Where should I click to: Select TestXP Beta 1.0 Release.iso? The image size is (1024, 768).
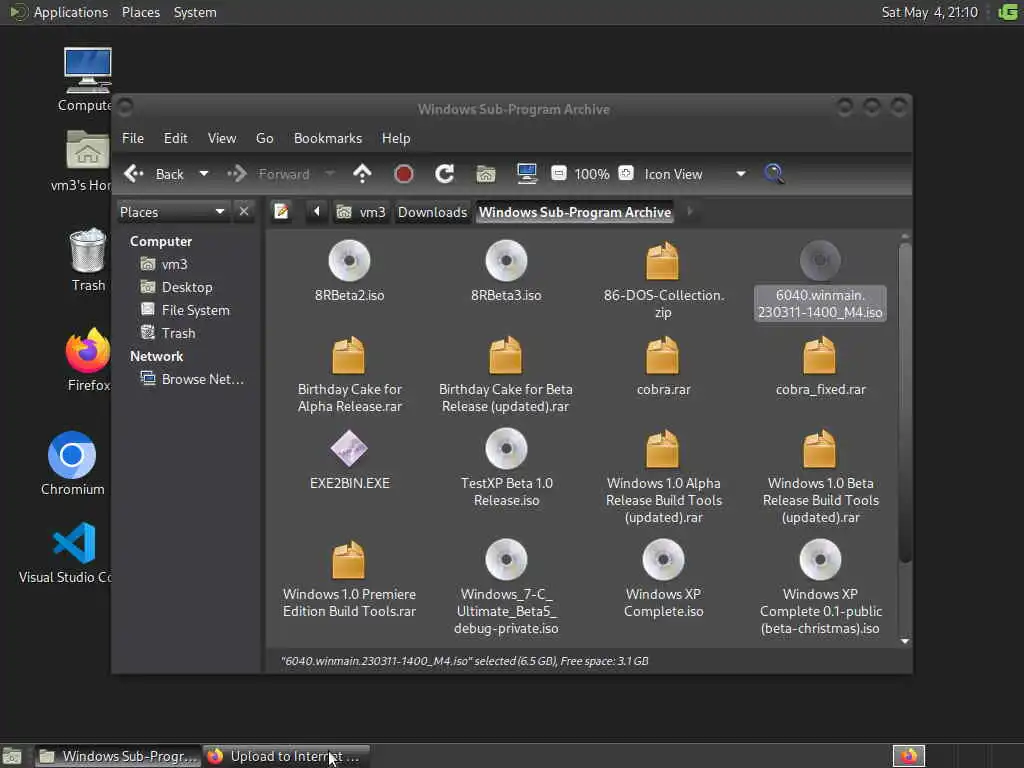[x=506, y=468]
